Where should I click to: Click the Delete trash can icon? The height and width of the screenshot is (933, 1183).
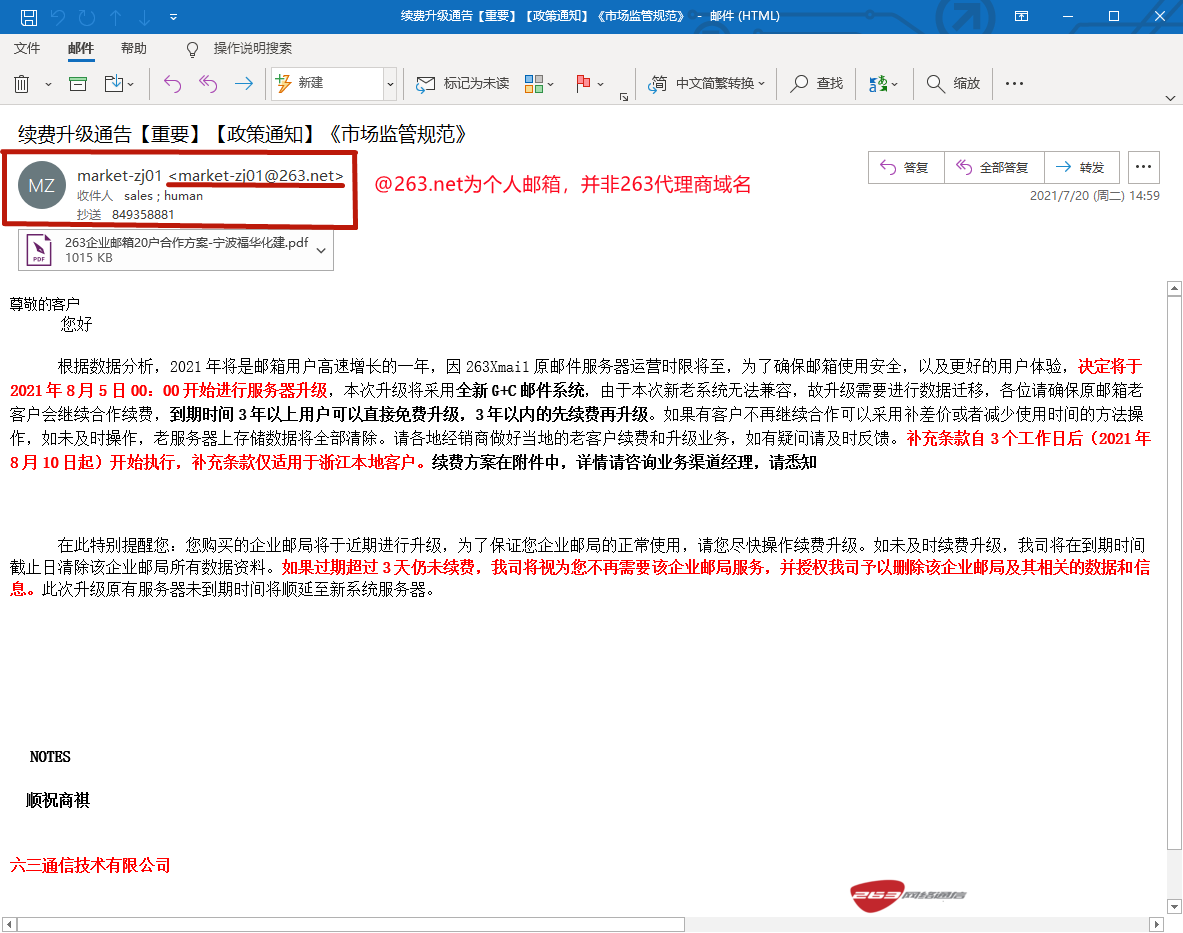click(x=21, y=84)
